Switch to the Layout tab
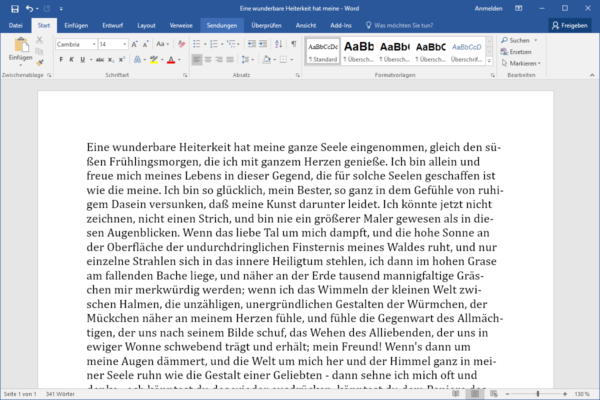Viewport: 600px width, 400px height. point(146,26)
